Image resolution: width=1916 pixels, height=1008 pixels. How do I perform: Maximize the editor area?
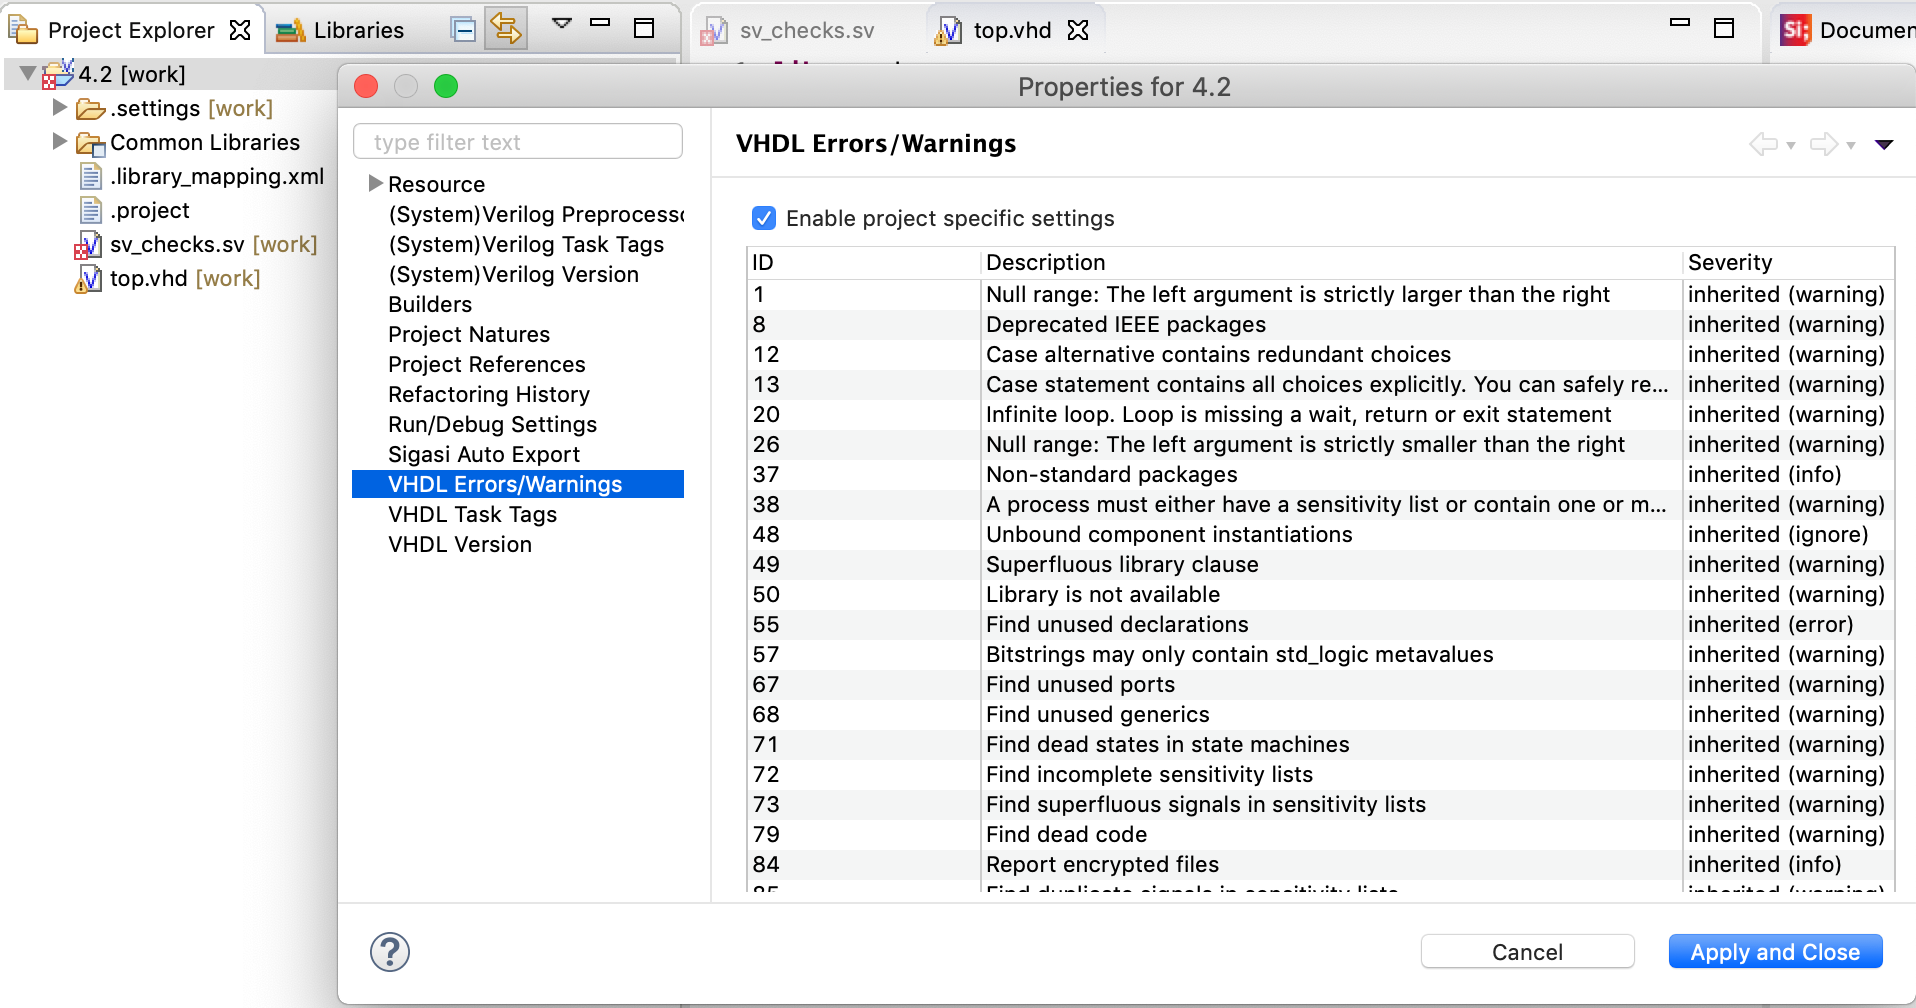1724,28
